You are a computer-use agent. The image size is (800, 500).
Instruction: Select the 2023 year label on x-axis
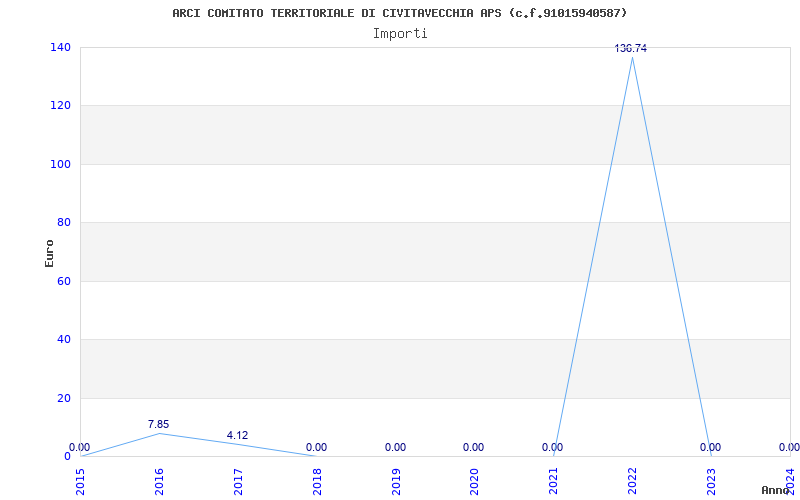pyautogui.click(x=711, y=481)
